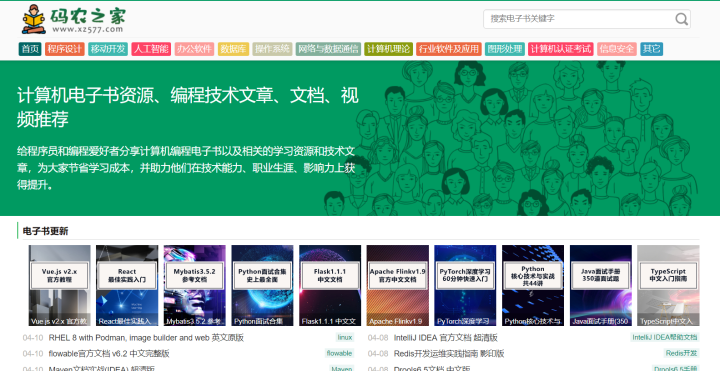Screen dimensions: 720x371
Task: Open the 人工智能 category
Action: [x=151, y=49]
